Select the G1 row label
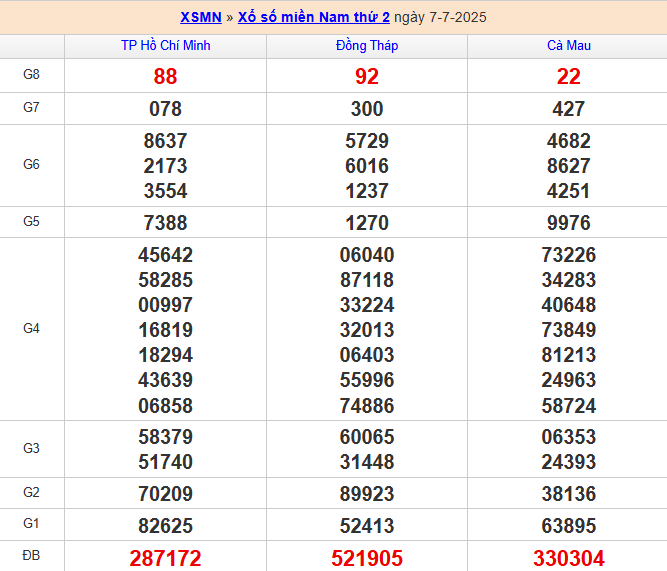Viewport: 667px width, 571px height. coord(31,523)
